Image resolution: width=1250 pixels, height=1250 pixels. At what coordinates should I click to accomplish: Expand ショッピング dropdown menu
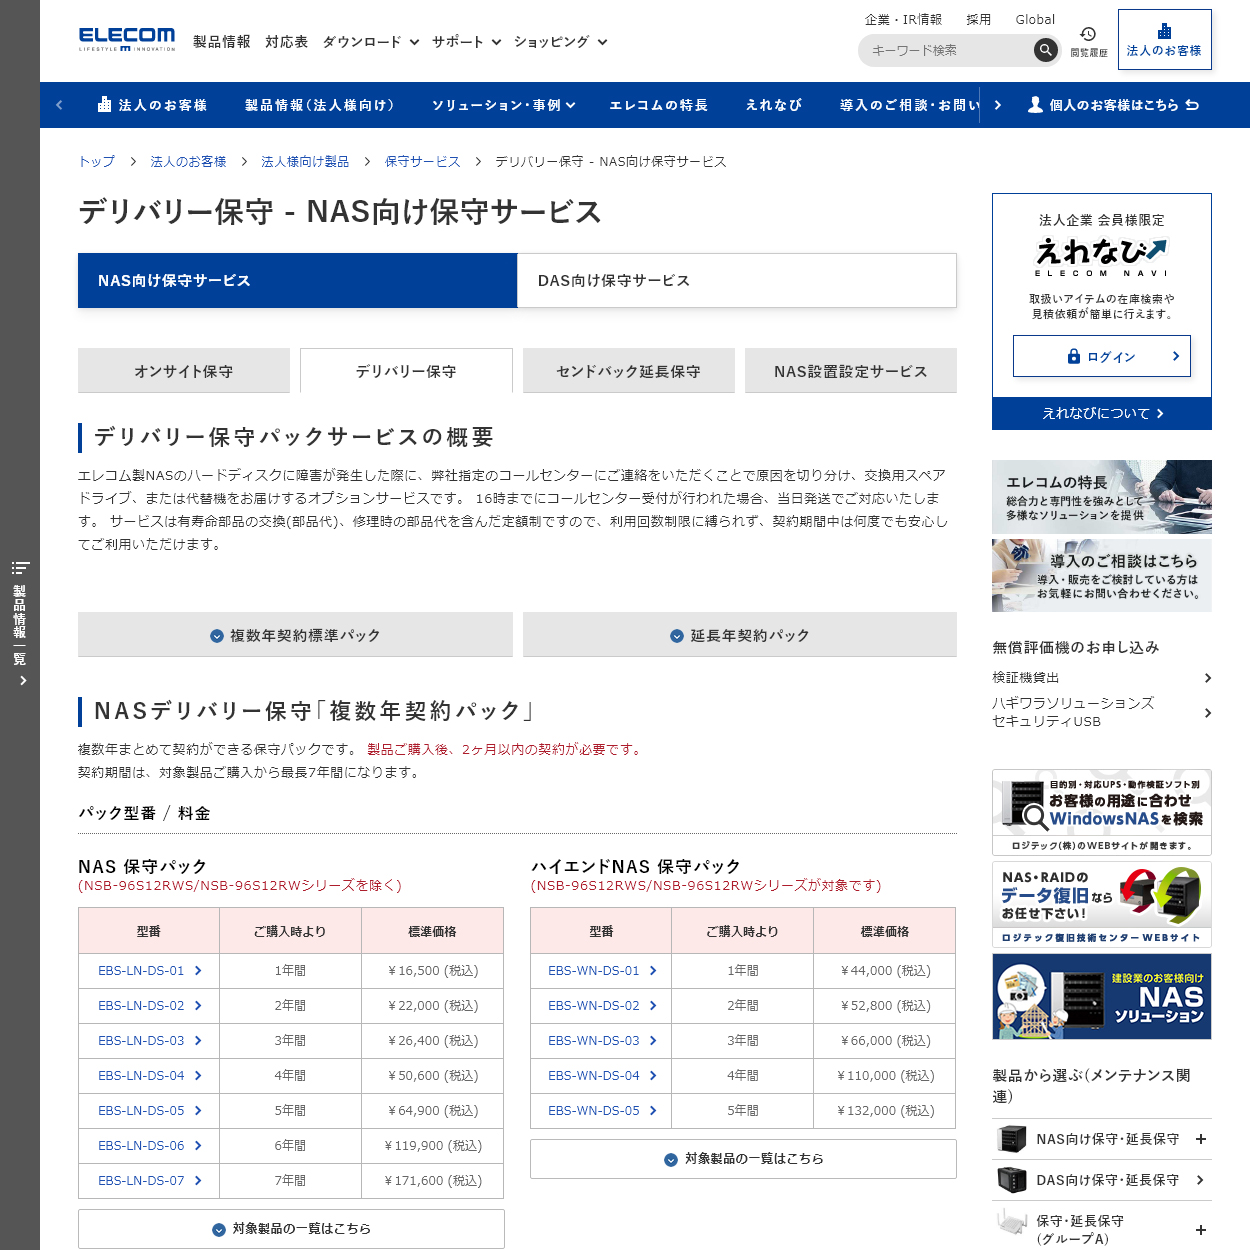[561, 42]
